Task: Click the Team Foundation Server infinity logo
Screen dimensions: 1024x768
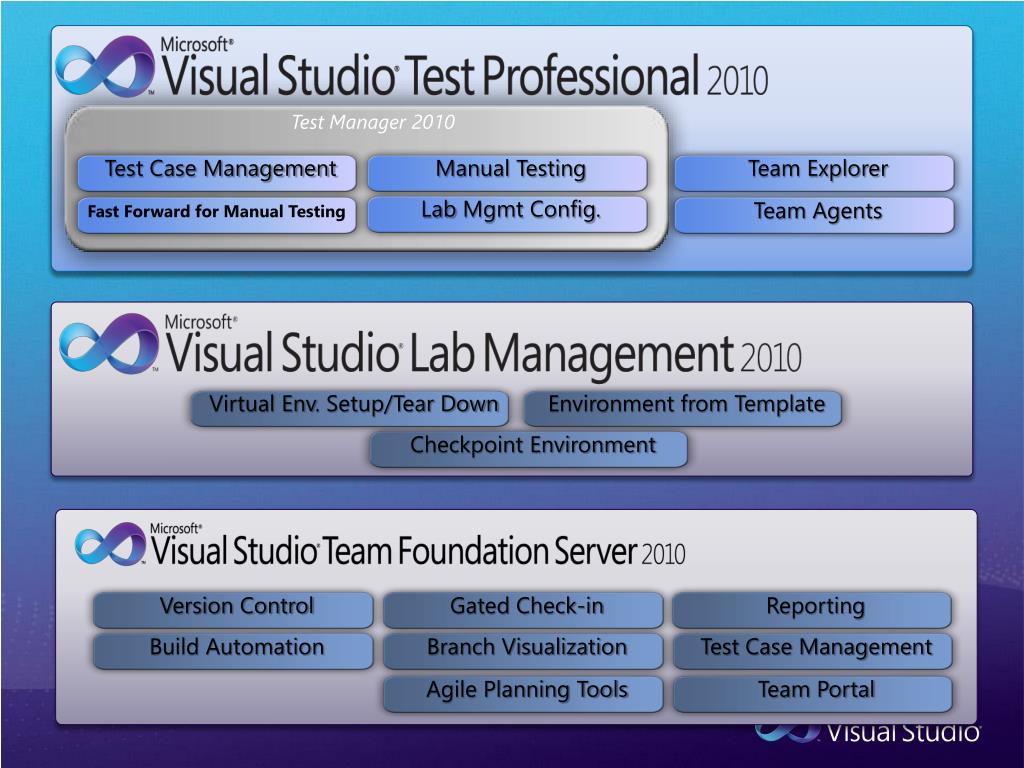Action: pos(110,544)
